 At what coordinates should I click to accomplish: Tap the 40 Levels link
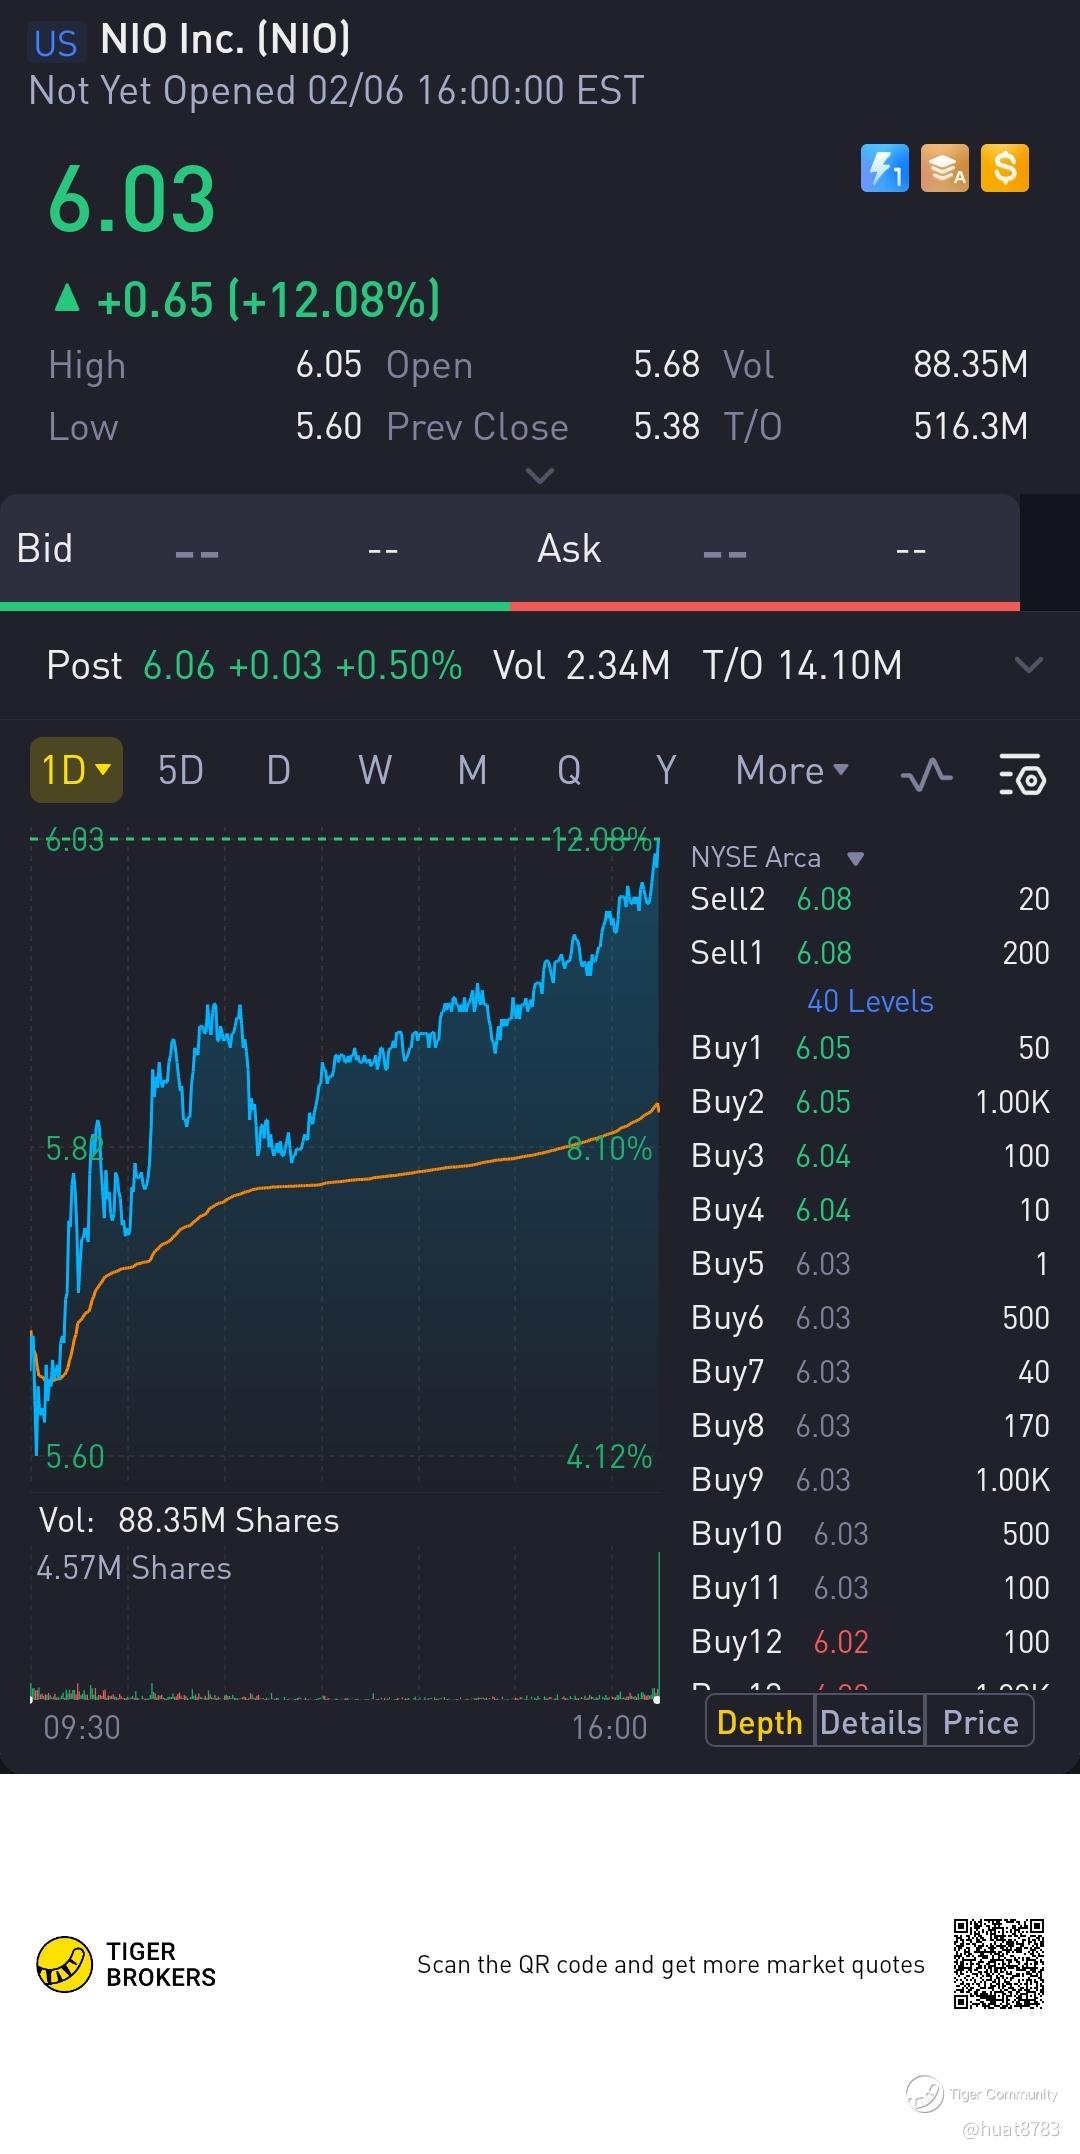coord(870,1001)
